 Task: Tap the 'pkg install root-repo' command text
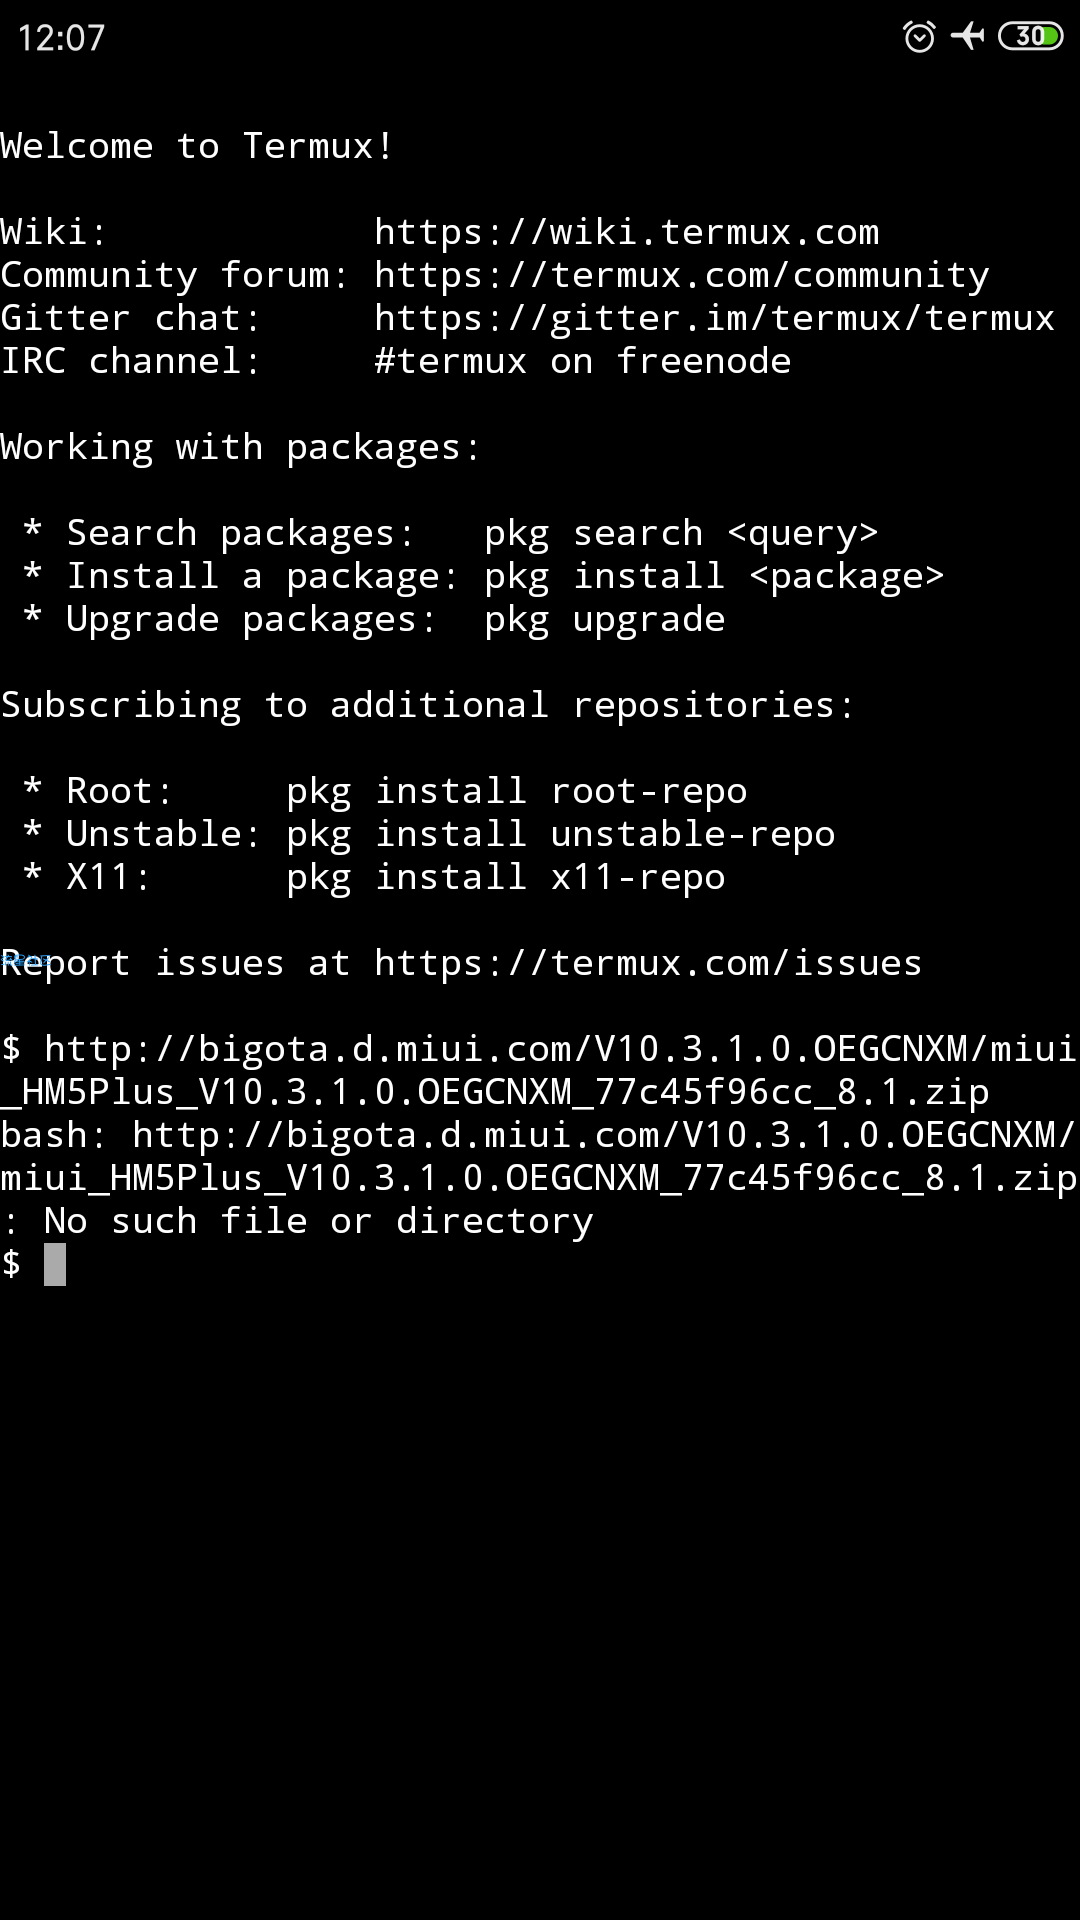coord(517,792)
